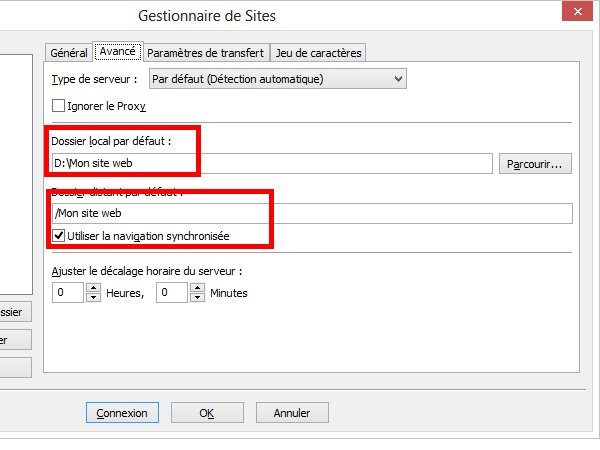
Task: Open the Paramètres de transfert tab
Action: pos(205,53)
